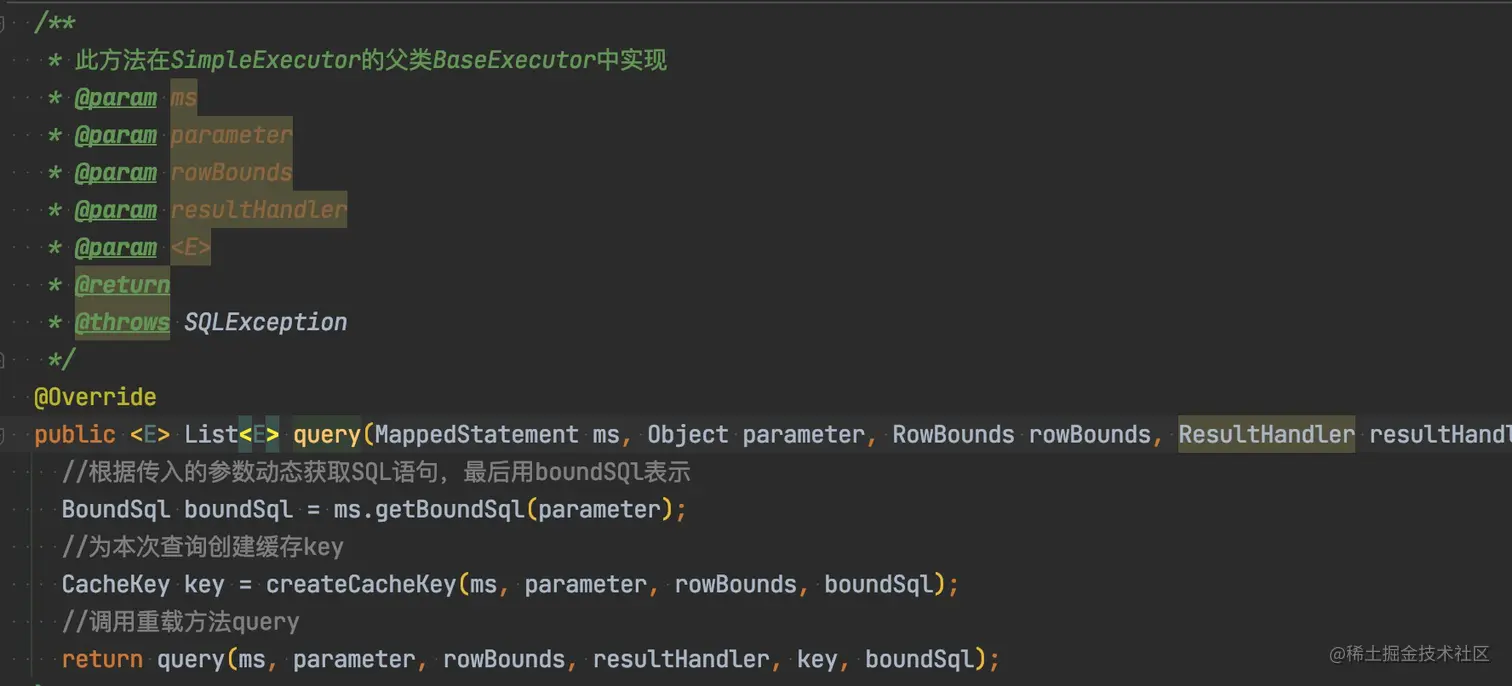
Task: Click the rowBounds param name in the Javadoc
Action: click(x=231, y=172)
